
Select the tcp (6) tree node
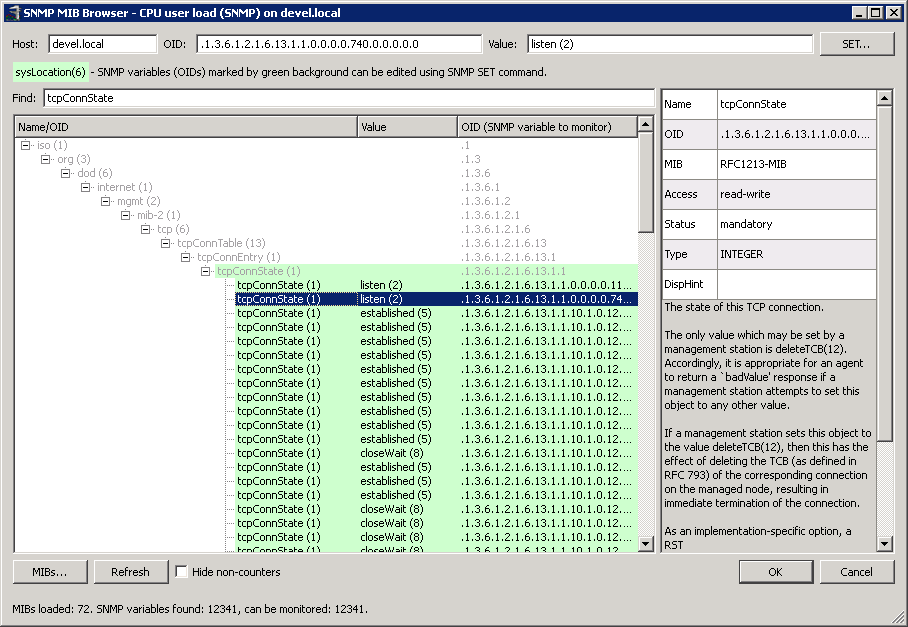tap(173, 229)
